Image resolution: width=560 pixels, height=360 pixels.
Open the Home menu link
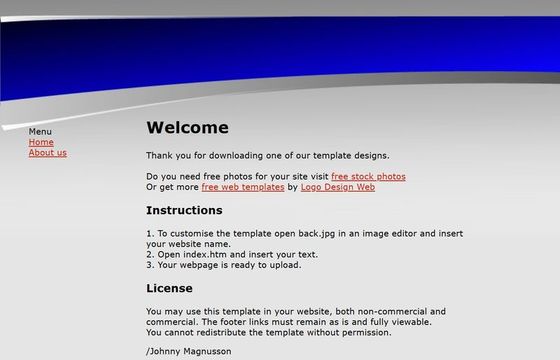(x=41, y=142)
